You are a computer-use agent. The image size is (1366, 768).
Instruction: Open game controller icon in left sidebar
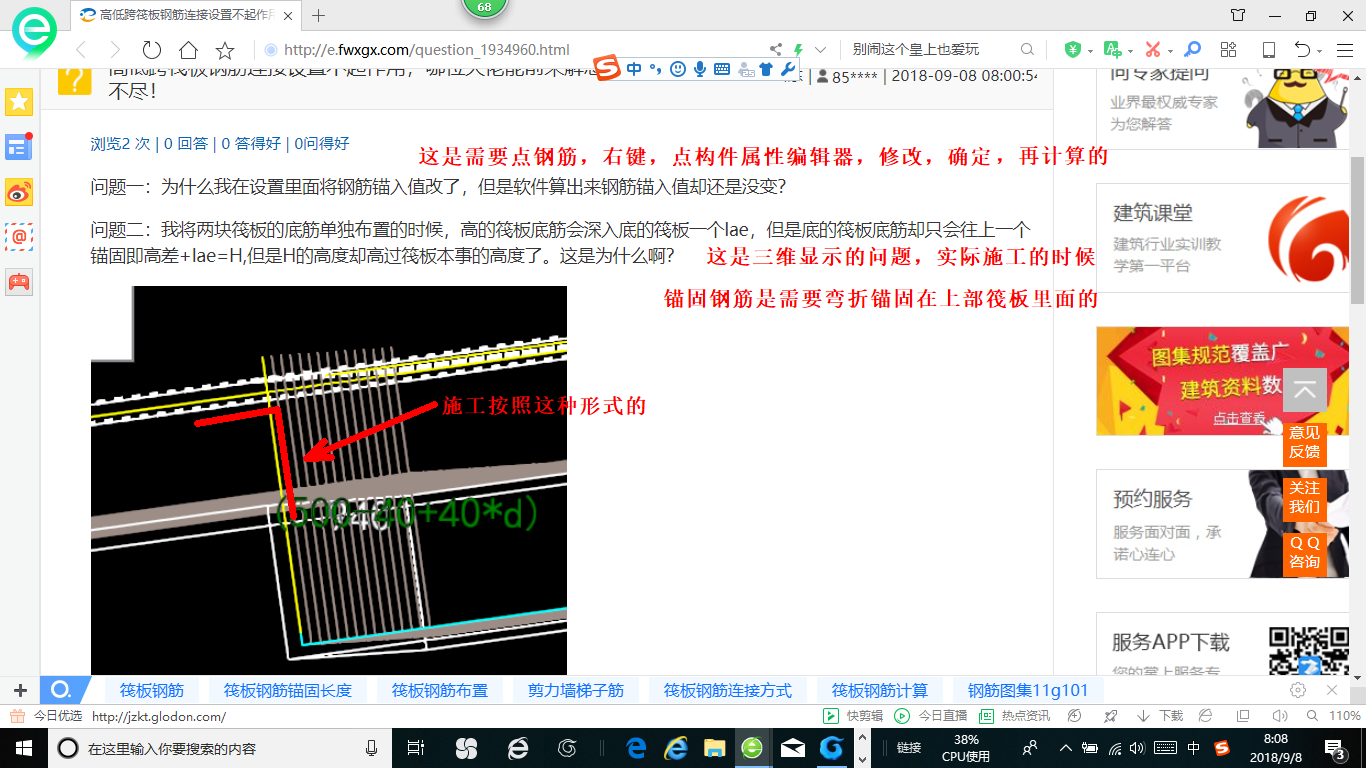[19, 282]
